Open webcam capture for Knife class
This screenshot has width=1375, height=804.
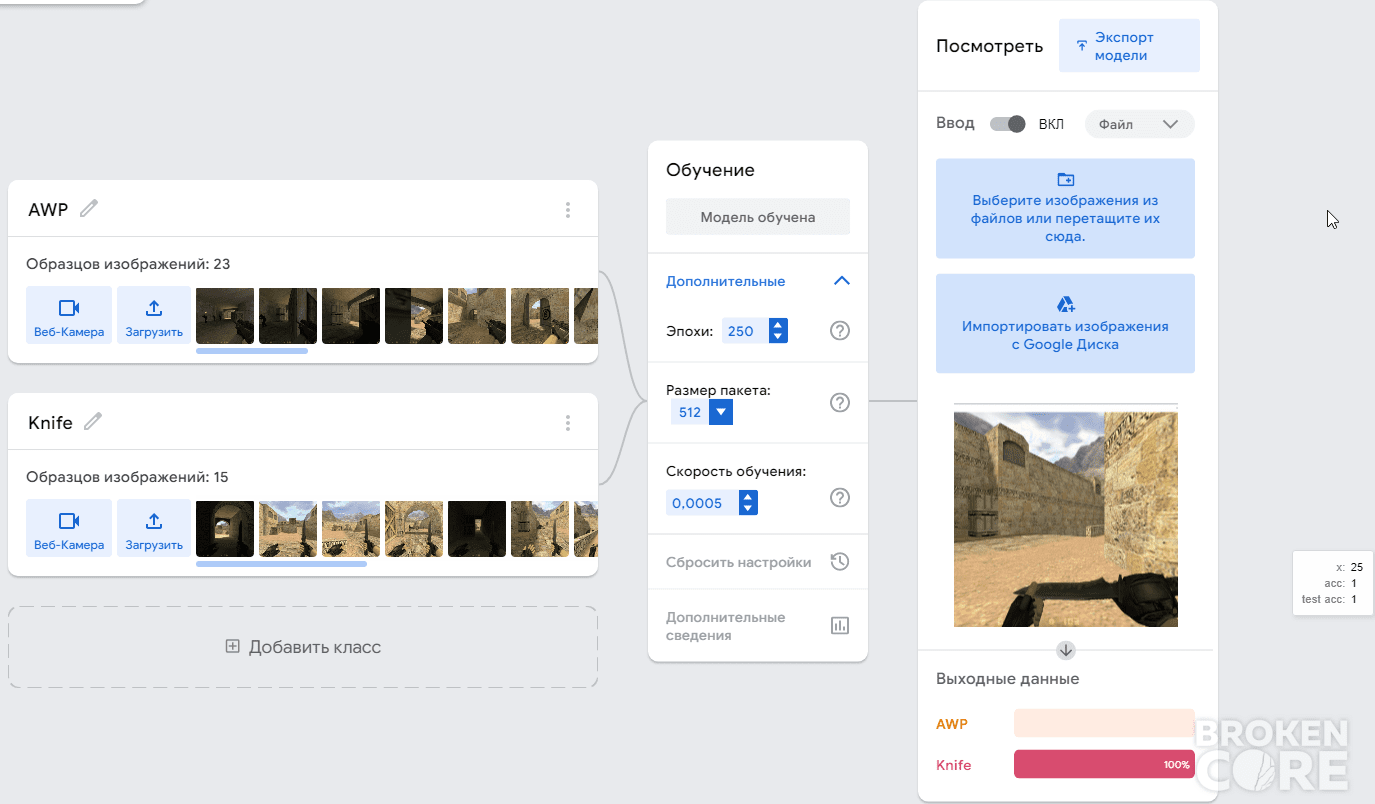(69, 528)
